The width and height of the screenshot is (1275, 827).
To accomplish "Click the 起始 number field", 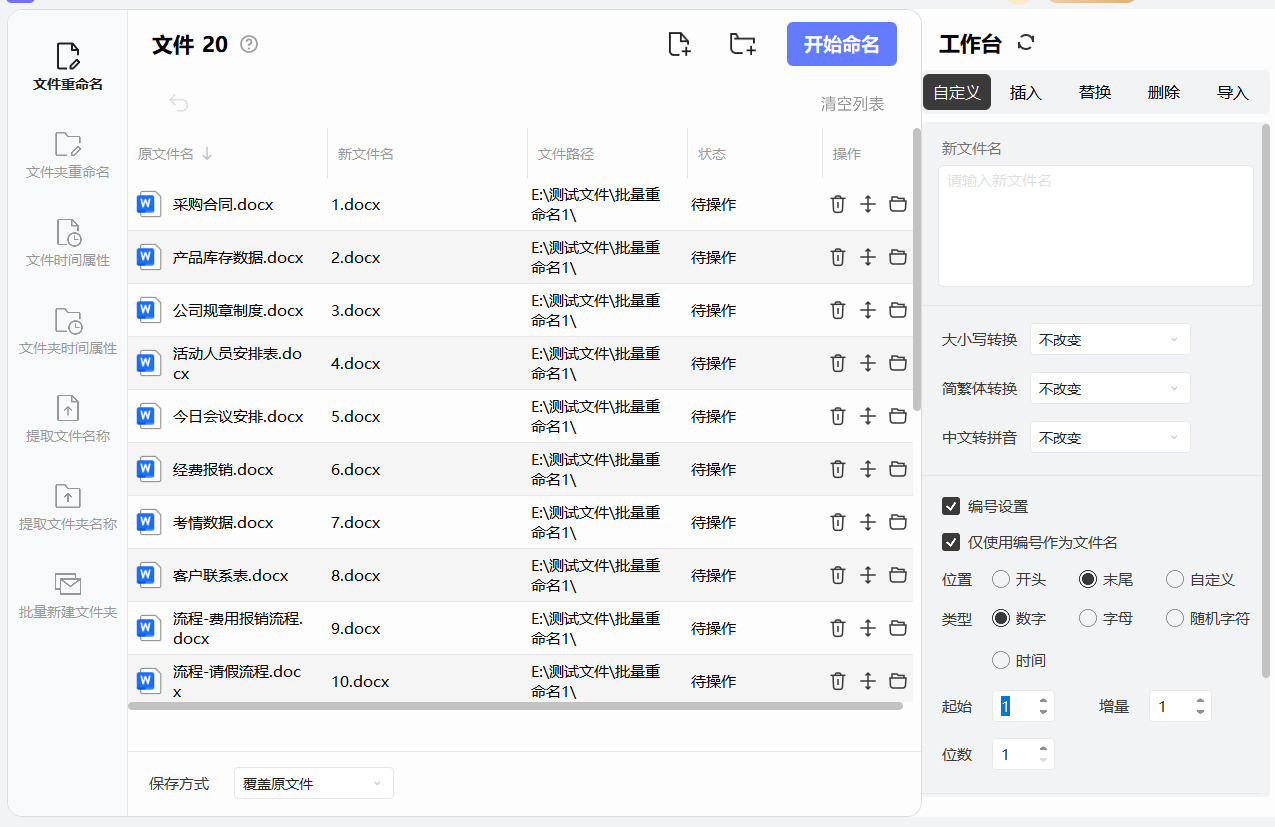I will 1023,706.
